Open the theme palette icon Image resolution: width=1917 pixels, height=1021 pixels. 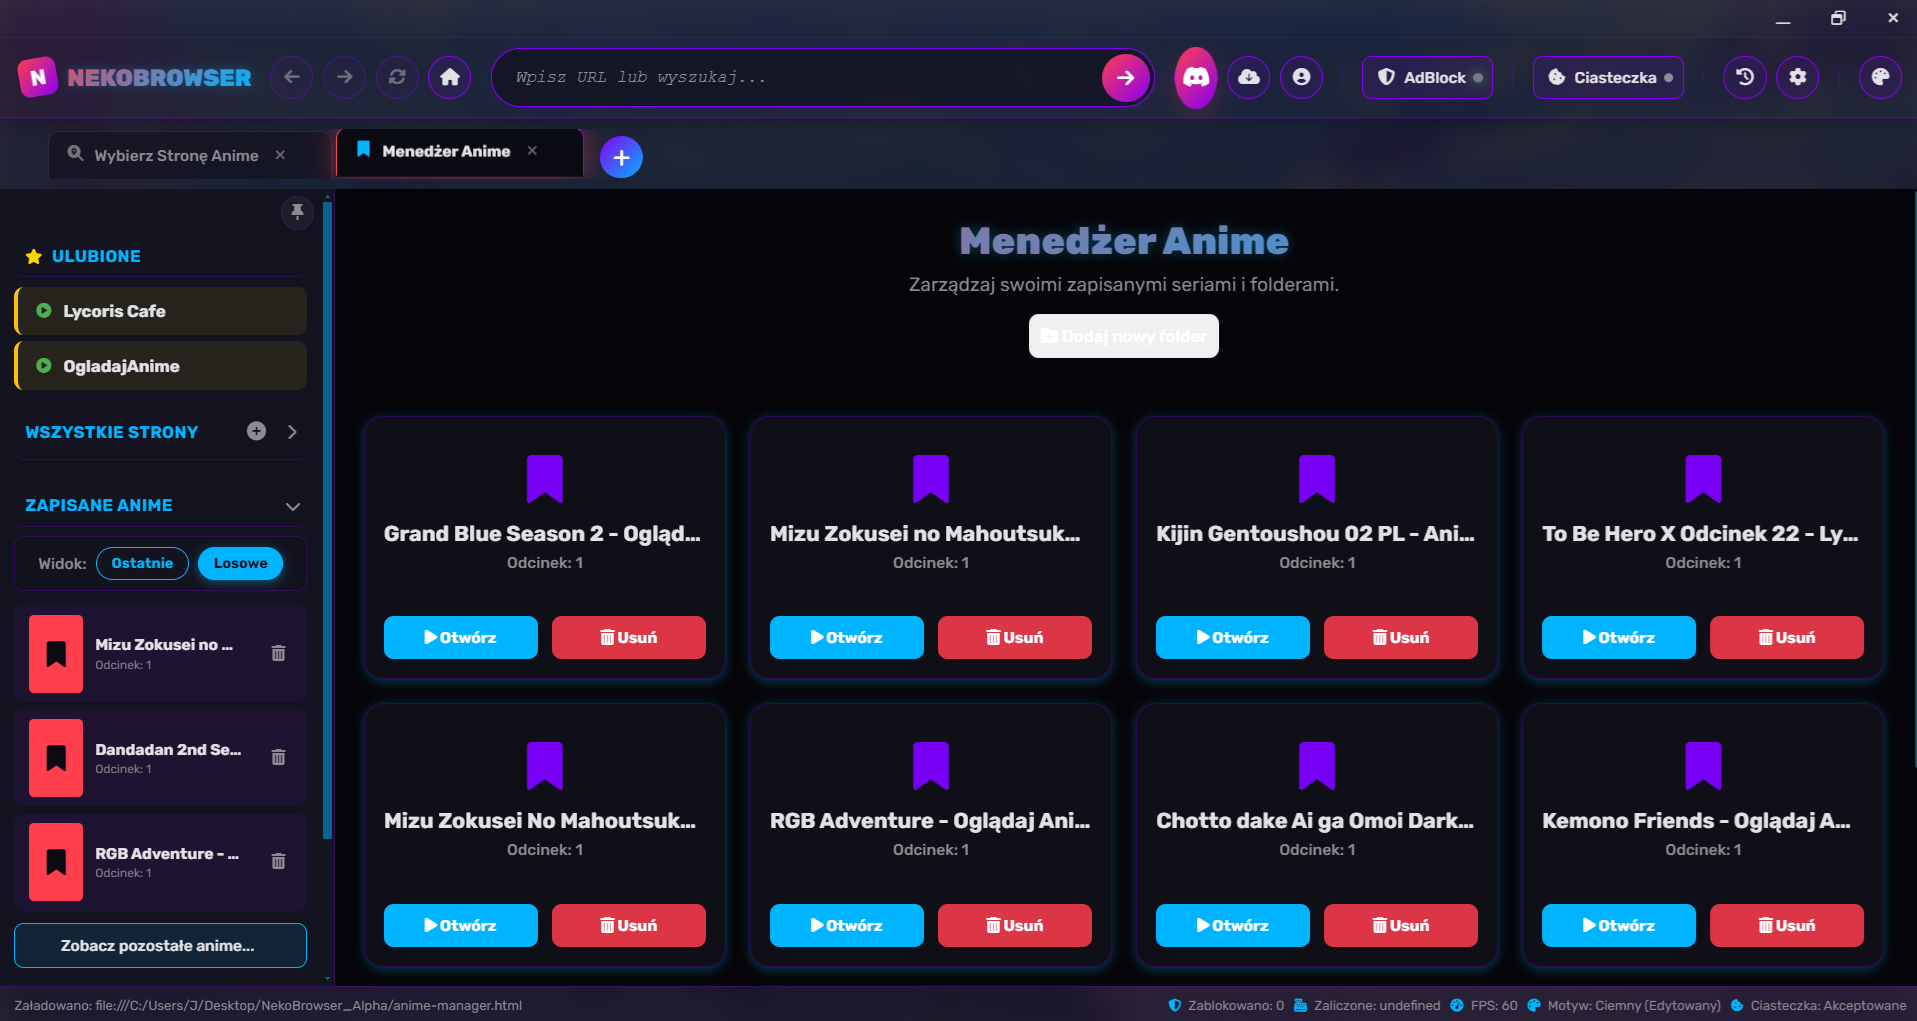pos(1880,77)
